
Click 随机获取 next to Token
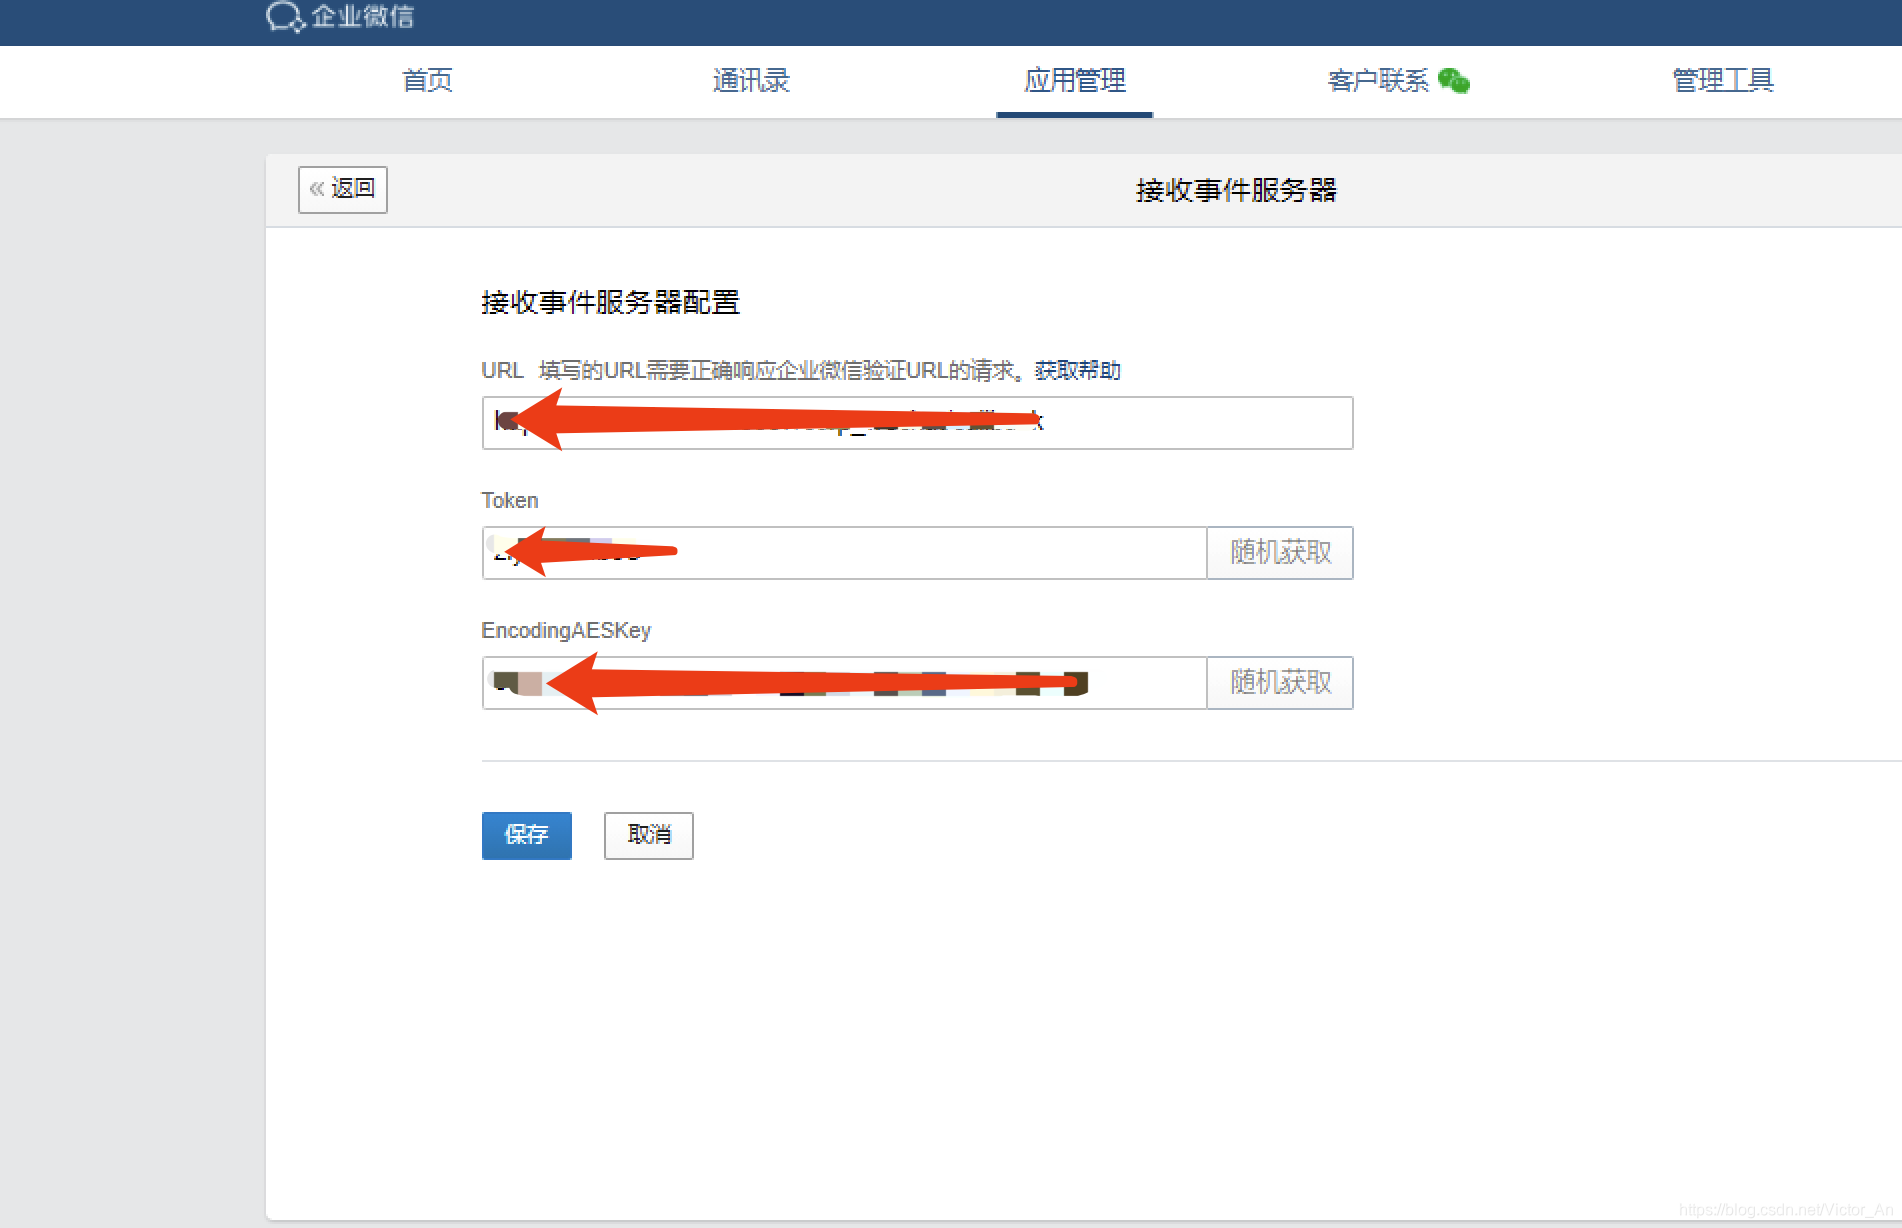(1280, 553)
